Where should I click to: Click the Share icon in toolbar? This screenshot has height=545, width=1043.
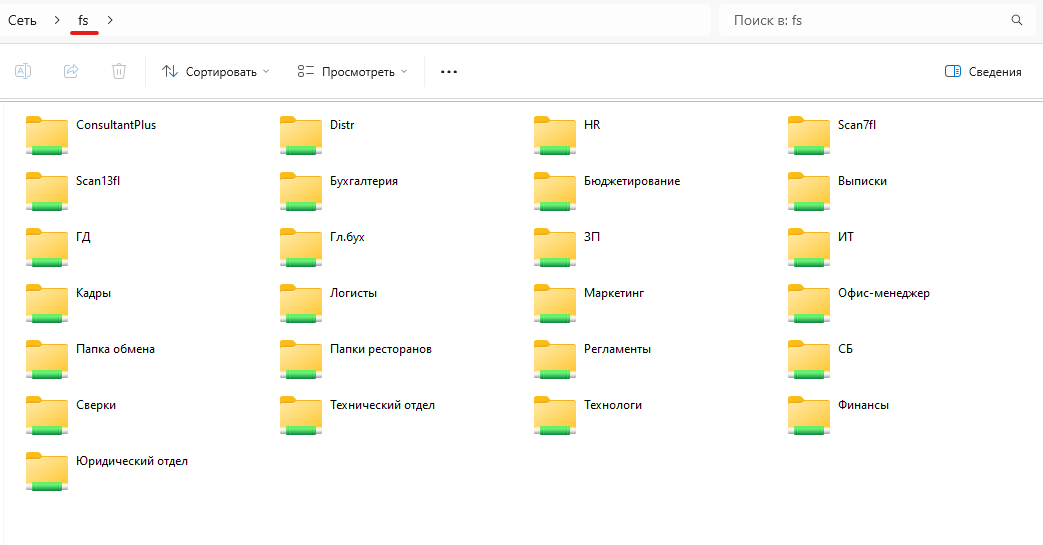pyautogui.click(x=71, y=71)
